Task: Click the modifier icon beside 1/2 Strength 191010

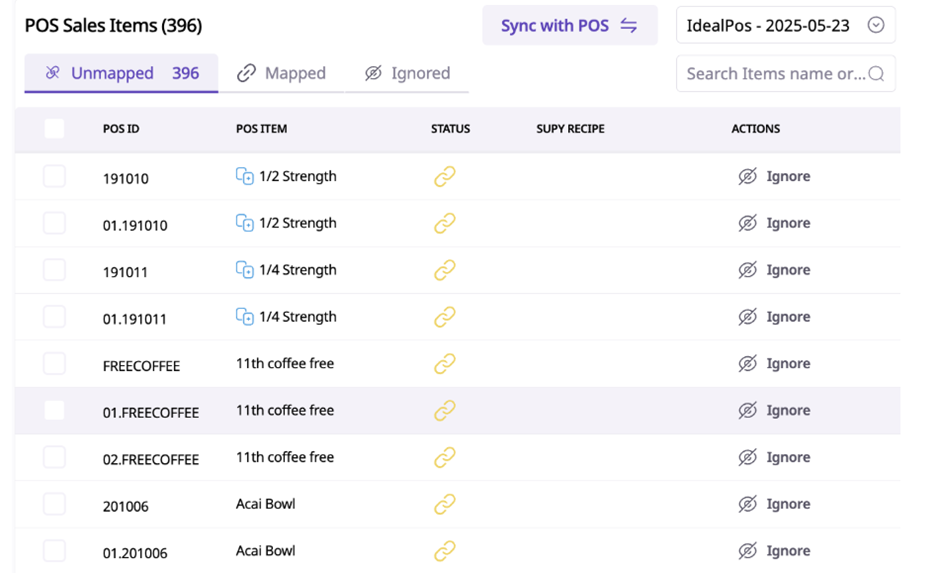Action: [244, 177]
